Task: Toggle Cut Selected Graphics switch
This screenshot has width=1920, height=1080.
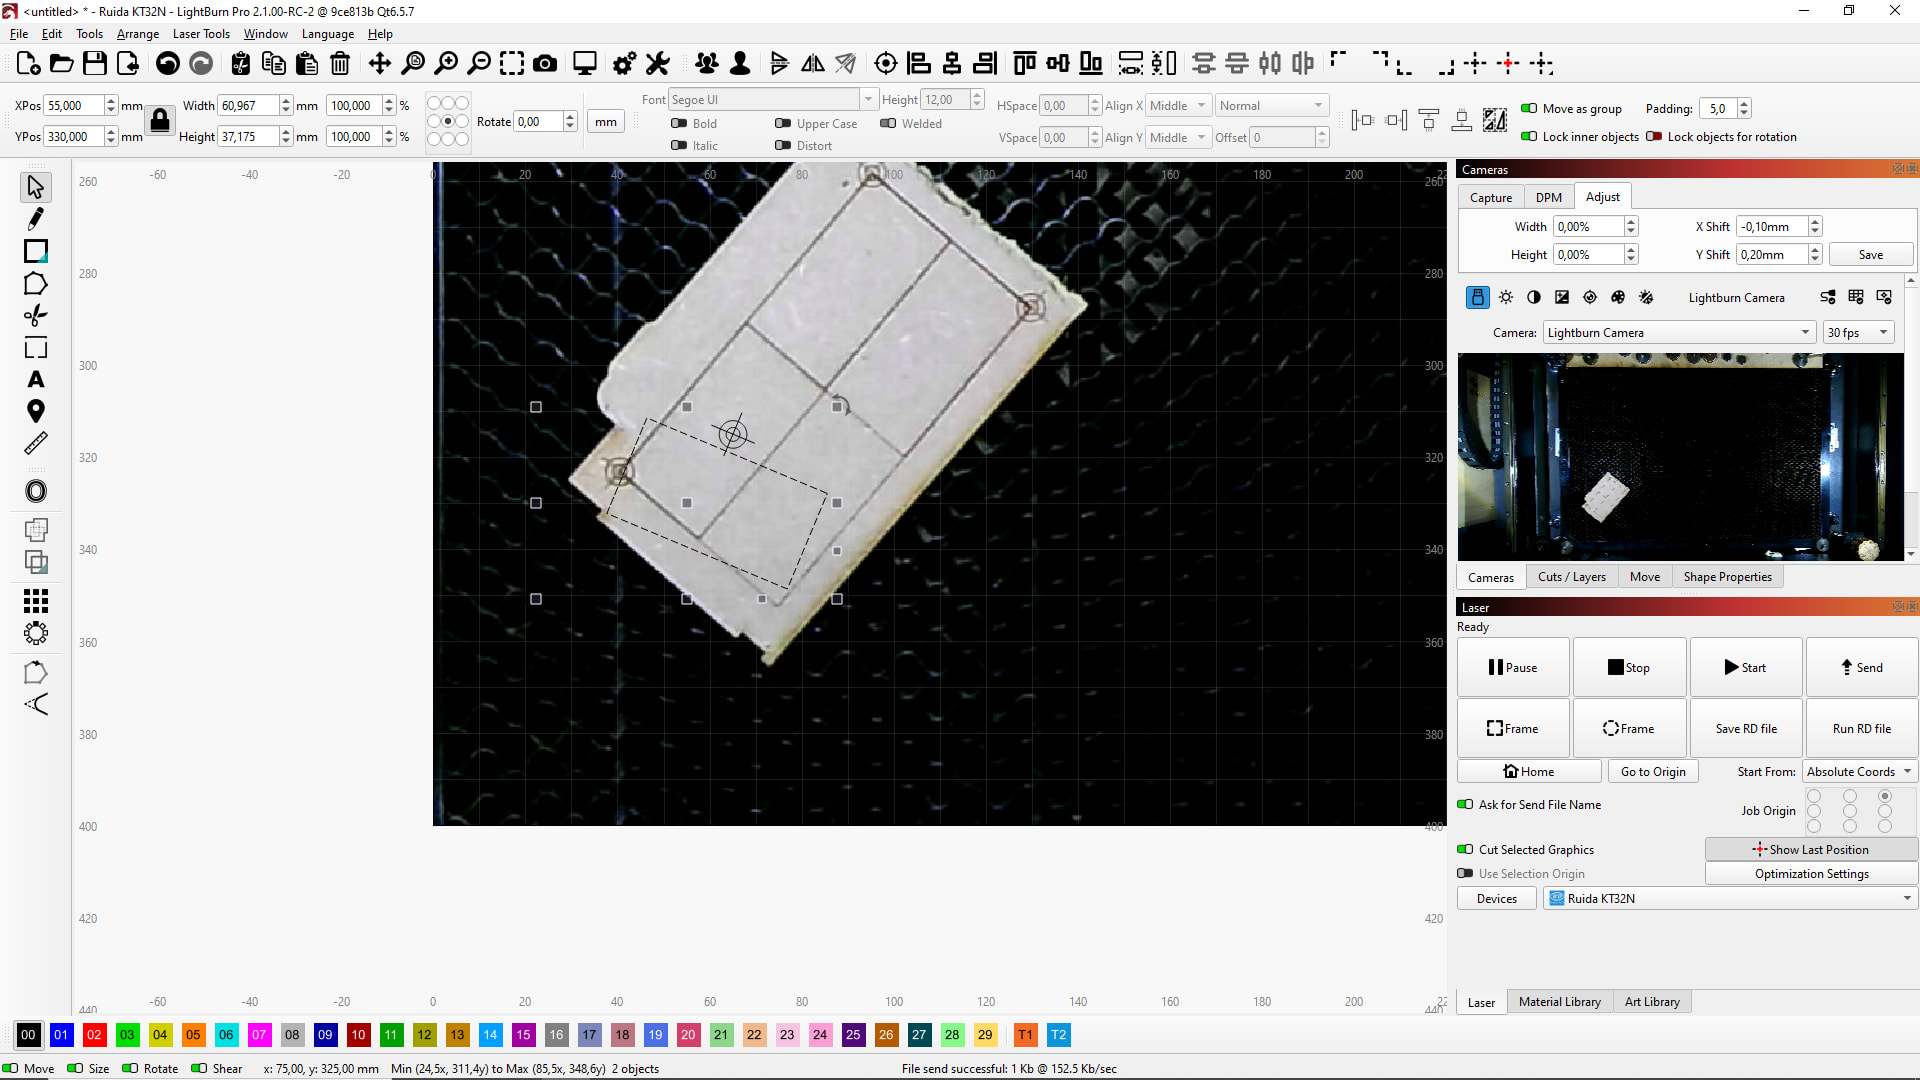Action: [1465, 849]
